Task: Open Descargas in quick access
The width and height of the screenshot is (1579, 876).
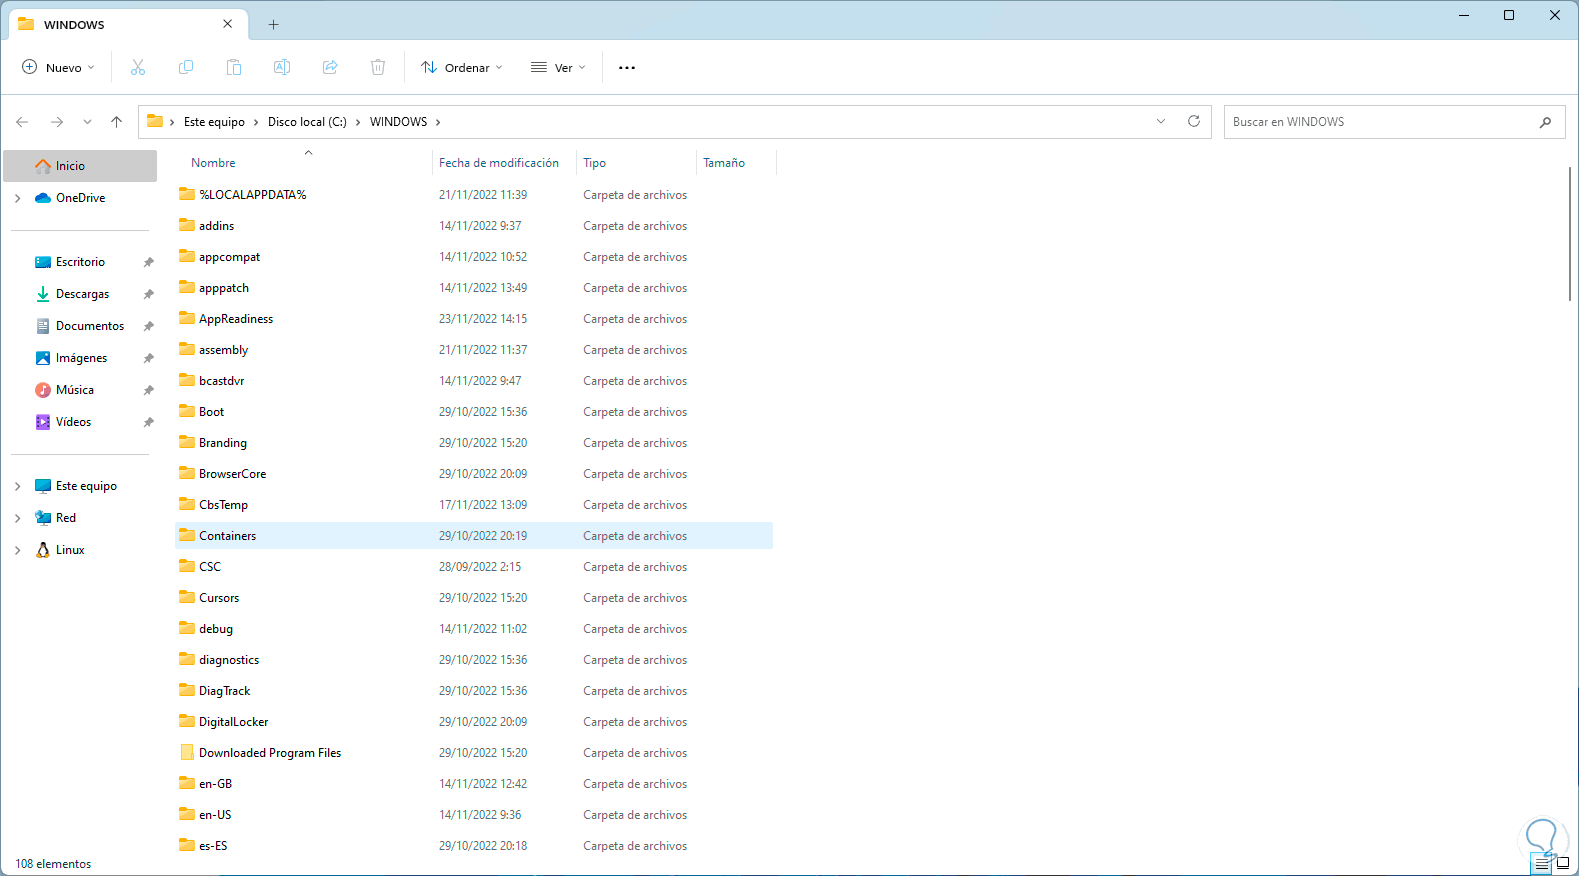Action: 80,294
